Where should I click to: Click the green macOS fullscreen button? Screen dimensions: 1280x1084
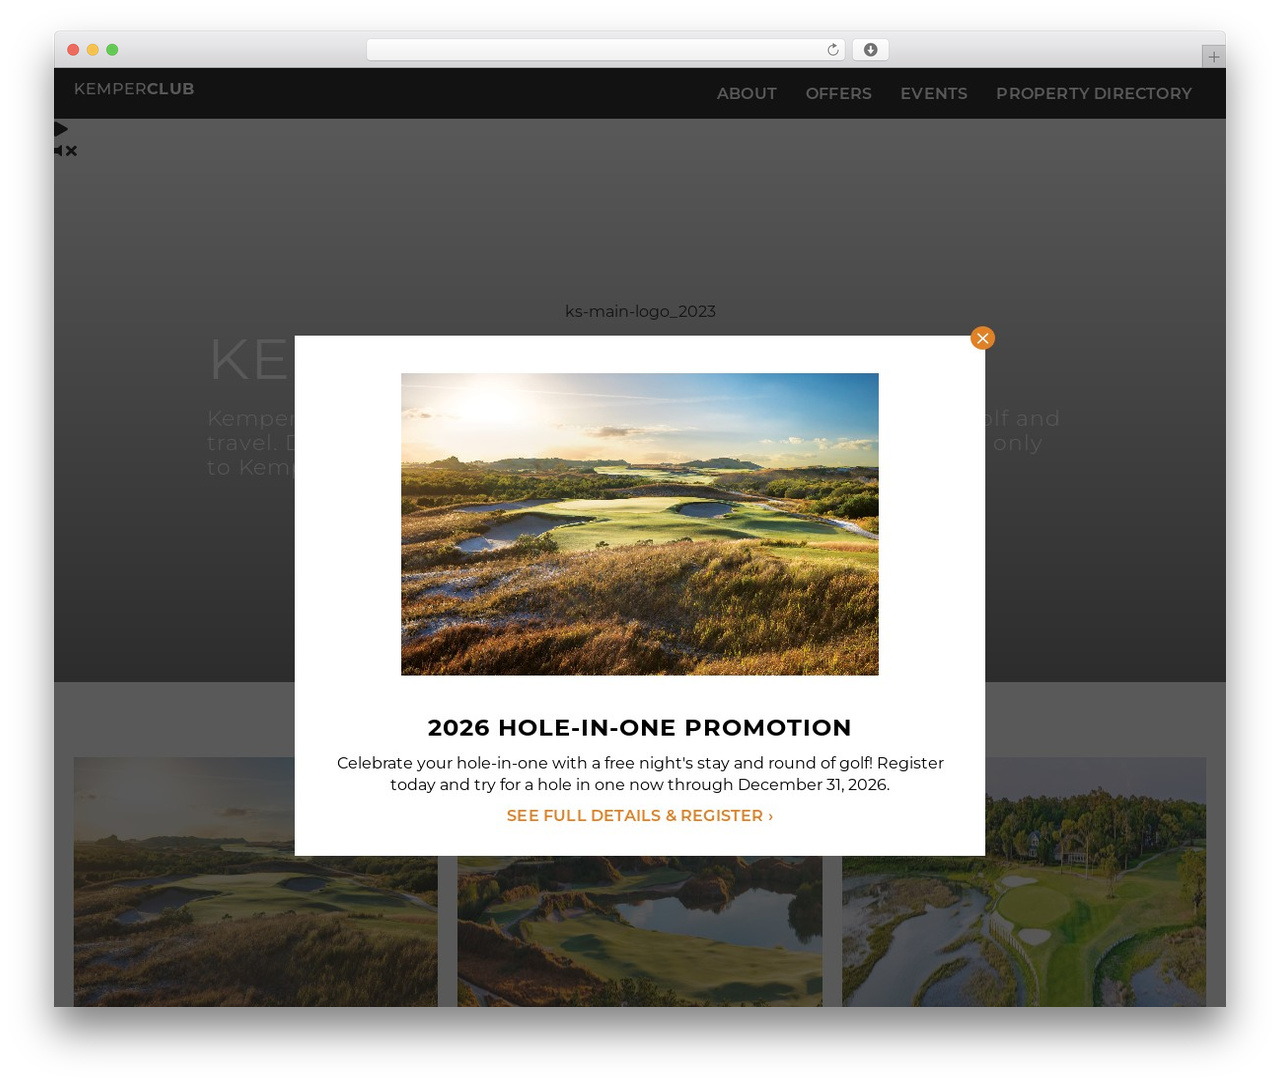click(112, 50)
